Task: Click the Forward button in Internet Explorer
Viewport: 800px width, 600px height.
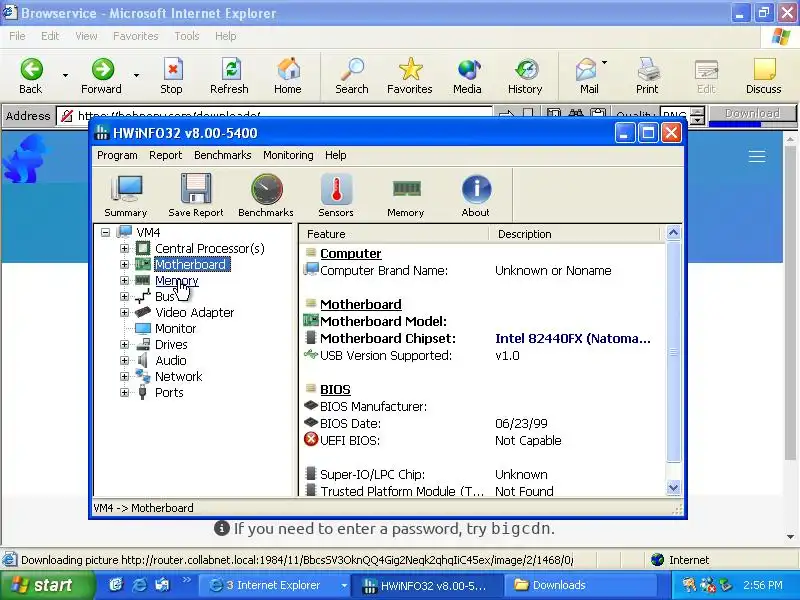Action: click(x=102, y=76)
